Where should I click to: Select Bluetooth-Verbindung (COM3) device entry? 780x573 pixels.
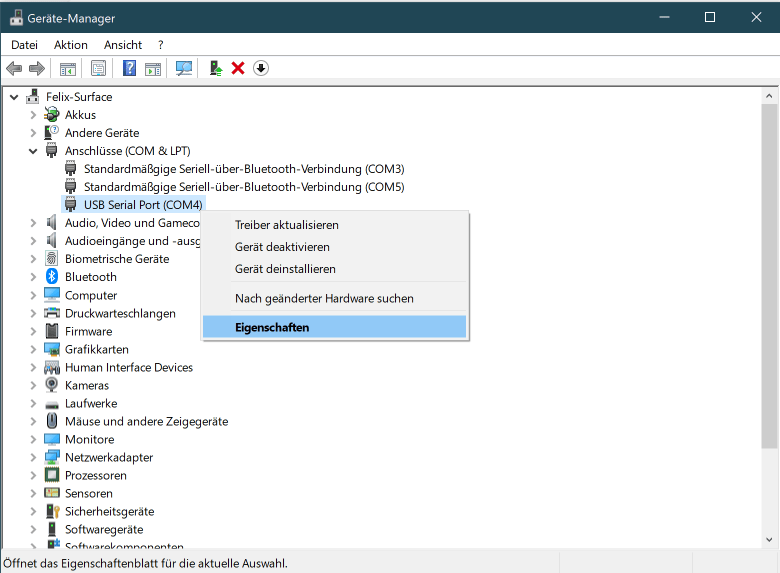pyautogui.click(x=243, y=169)
